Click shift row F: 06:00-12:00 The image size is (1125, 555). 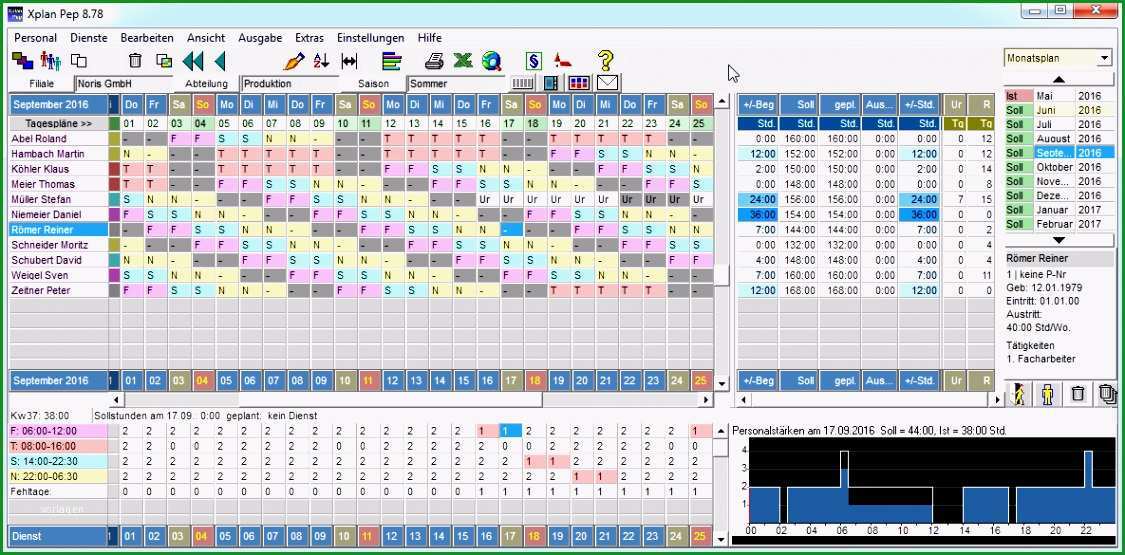58,431
